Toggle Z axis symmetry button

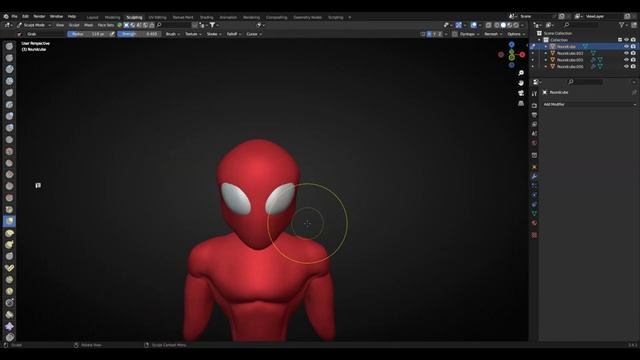click(440, 34)
